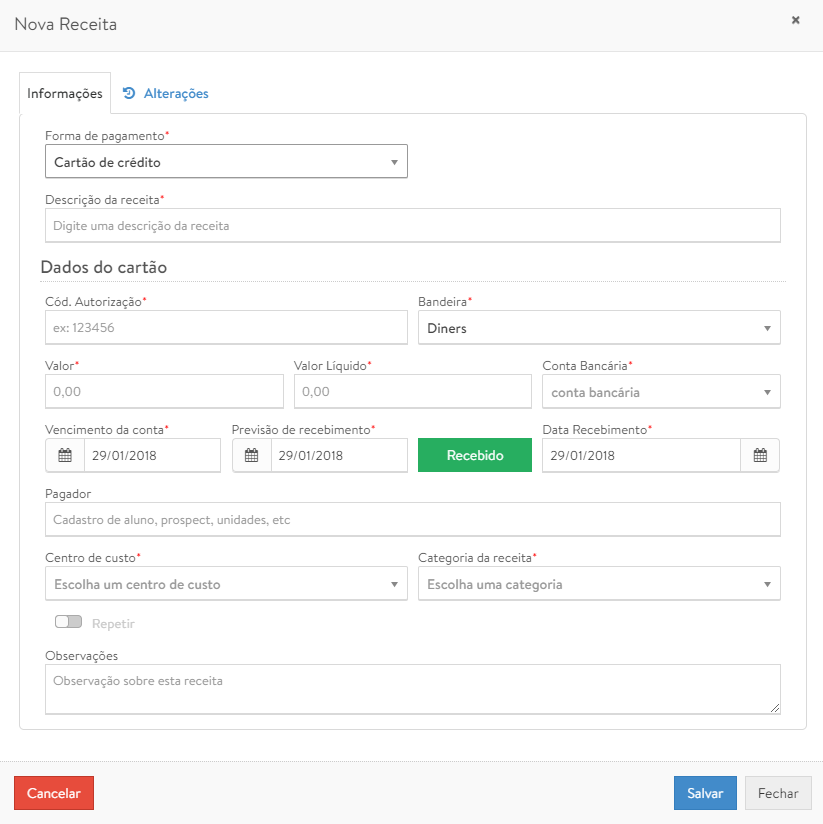Expand the Categoria da receita dropdown
Image resolution: width=823 pixels, height=824 pixels.
pos(598,584)
